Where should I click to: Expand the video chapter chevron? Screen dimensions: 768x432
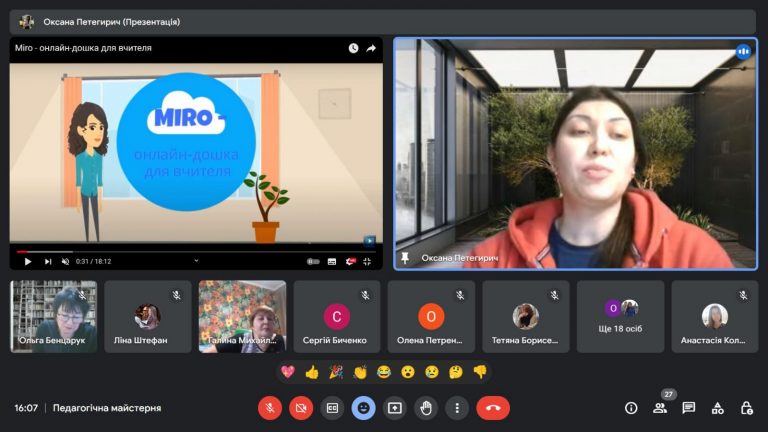[x=197, y=261]
